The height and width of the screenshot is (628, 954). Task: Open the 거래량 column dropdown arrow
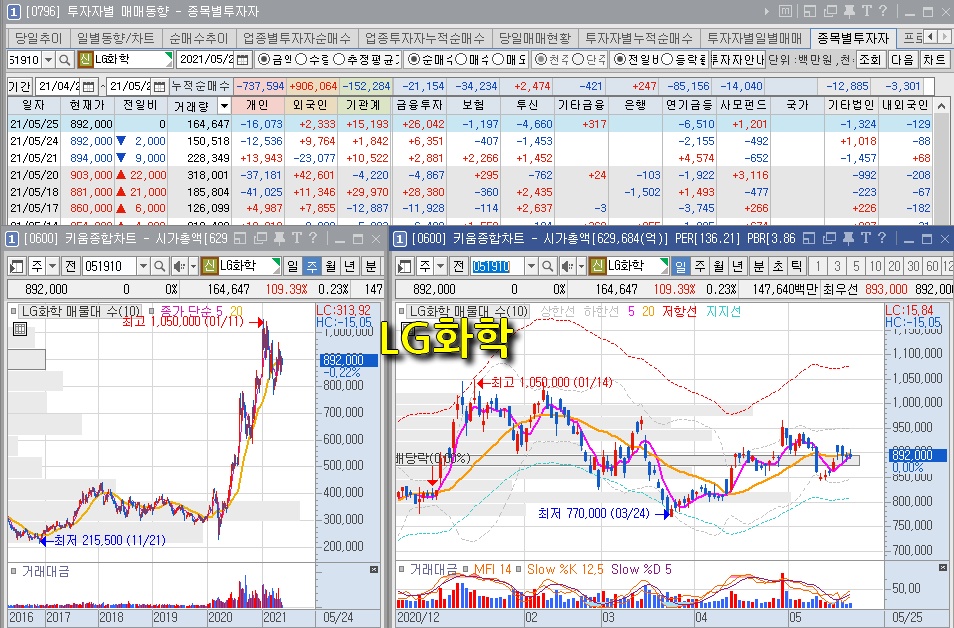pos(224,105)
